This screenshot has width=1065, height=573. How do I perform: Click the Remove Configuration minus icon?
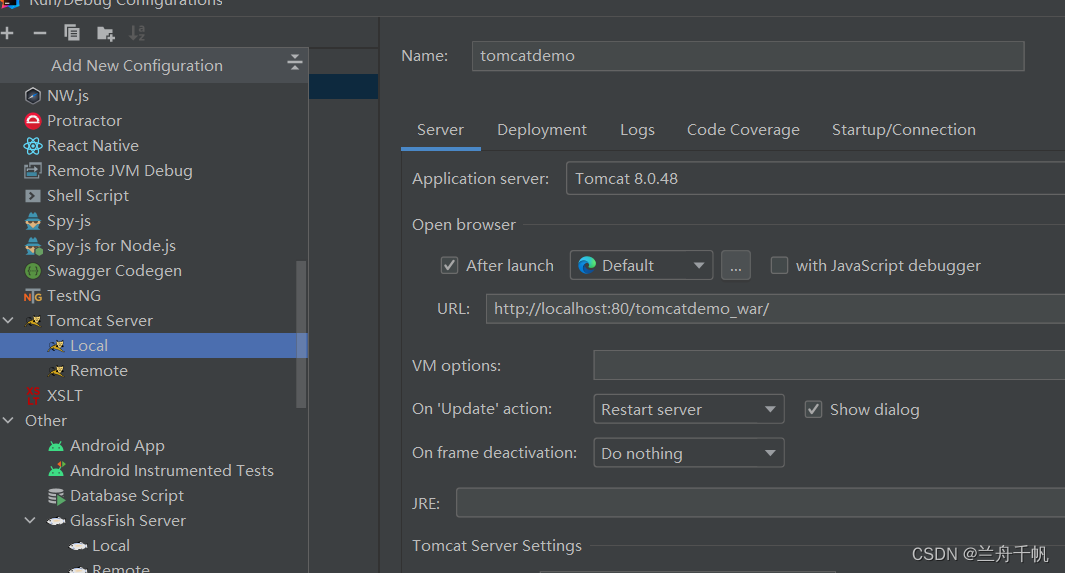click(40, 33)
